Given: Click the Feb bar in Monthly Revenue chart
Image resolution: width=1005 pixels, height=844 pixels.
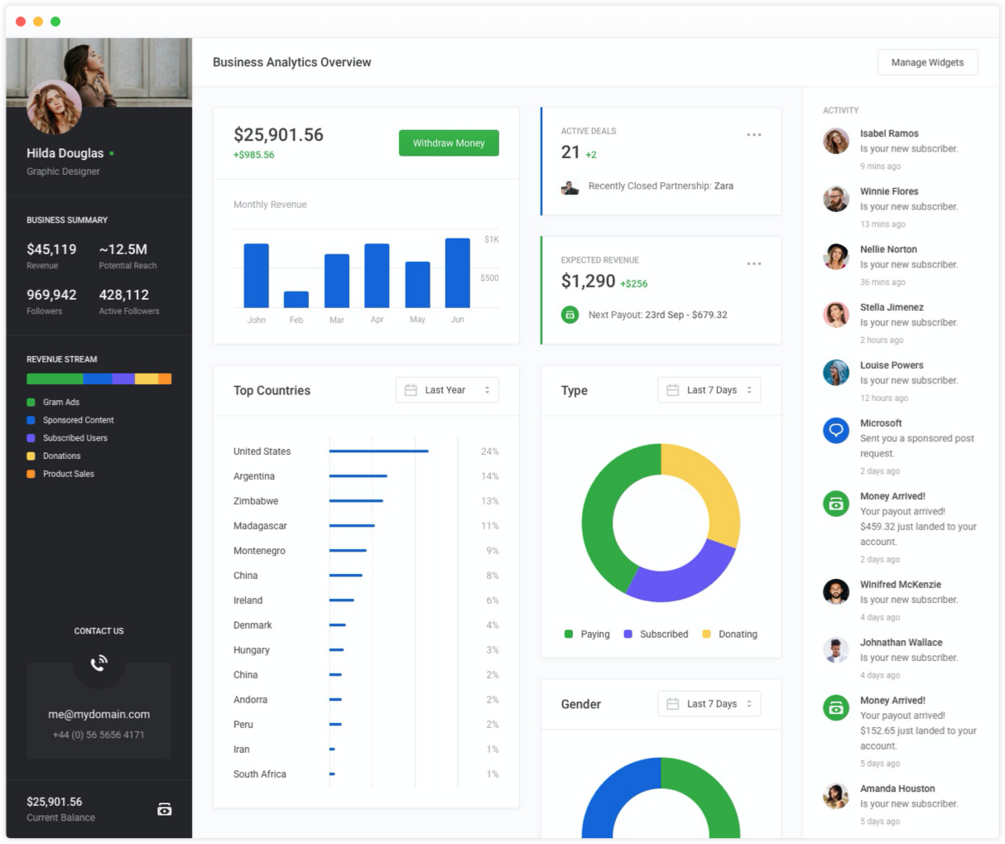Looking at the screenshot, I should click(296, 299).
